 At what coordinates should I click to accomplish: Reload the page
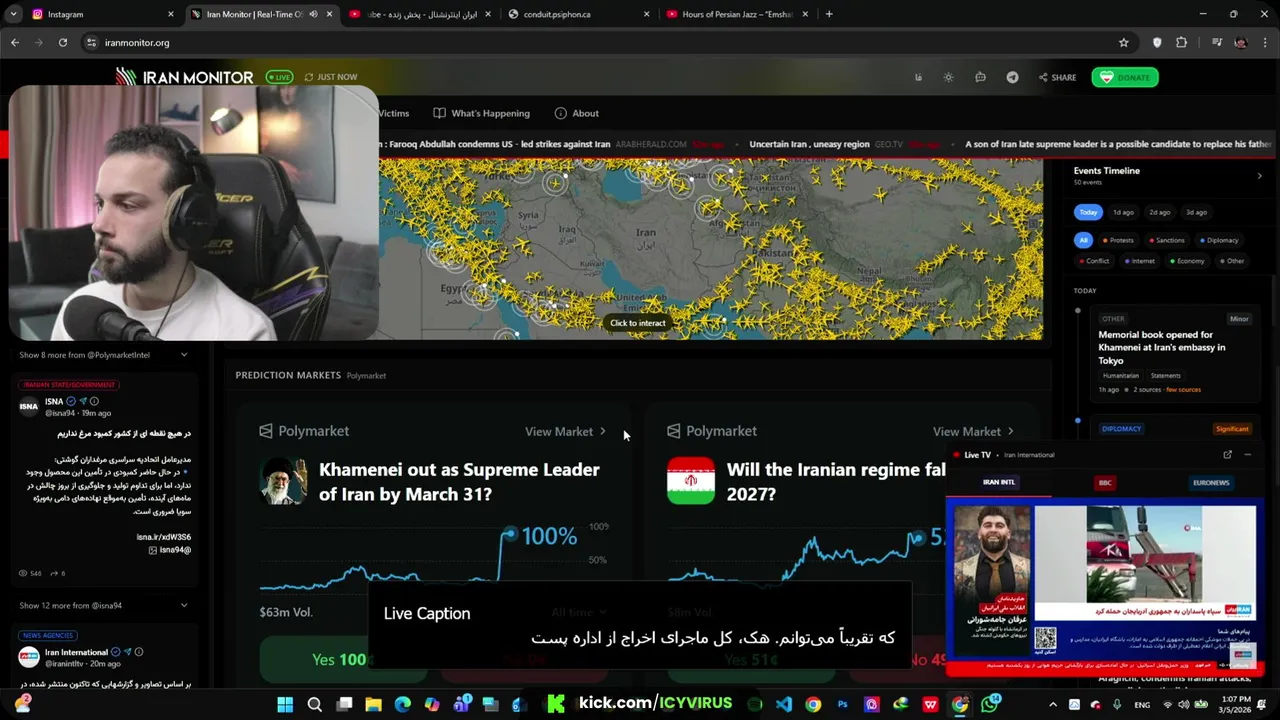click(x=63, y=42)
